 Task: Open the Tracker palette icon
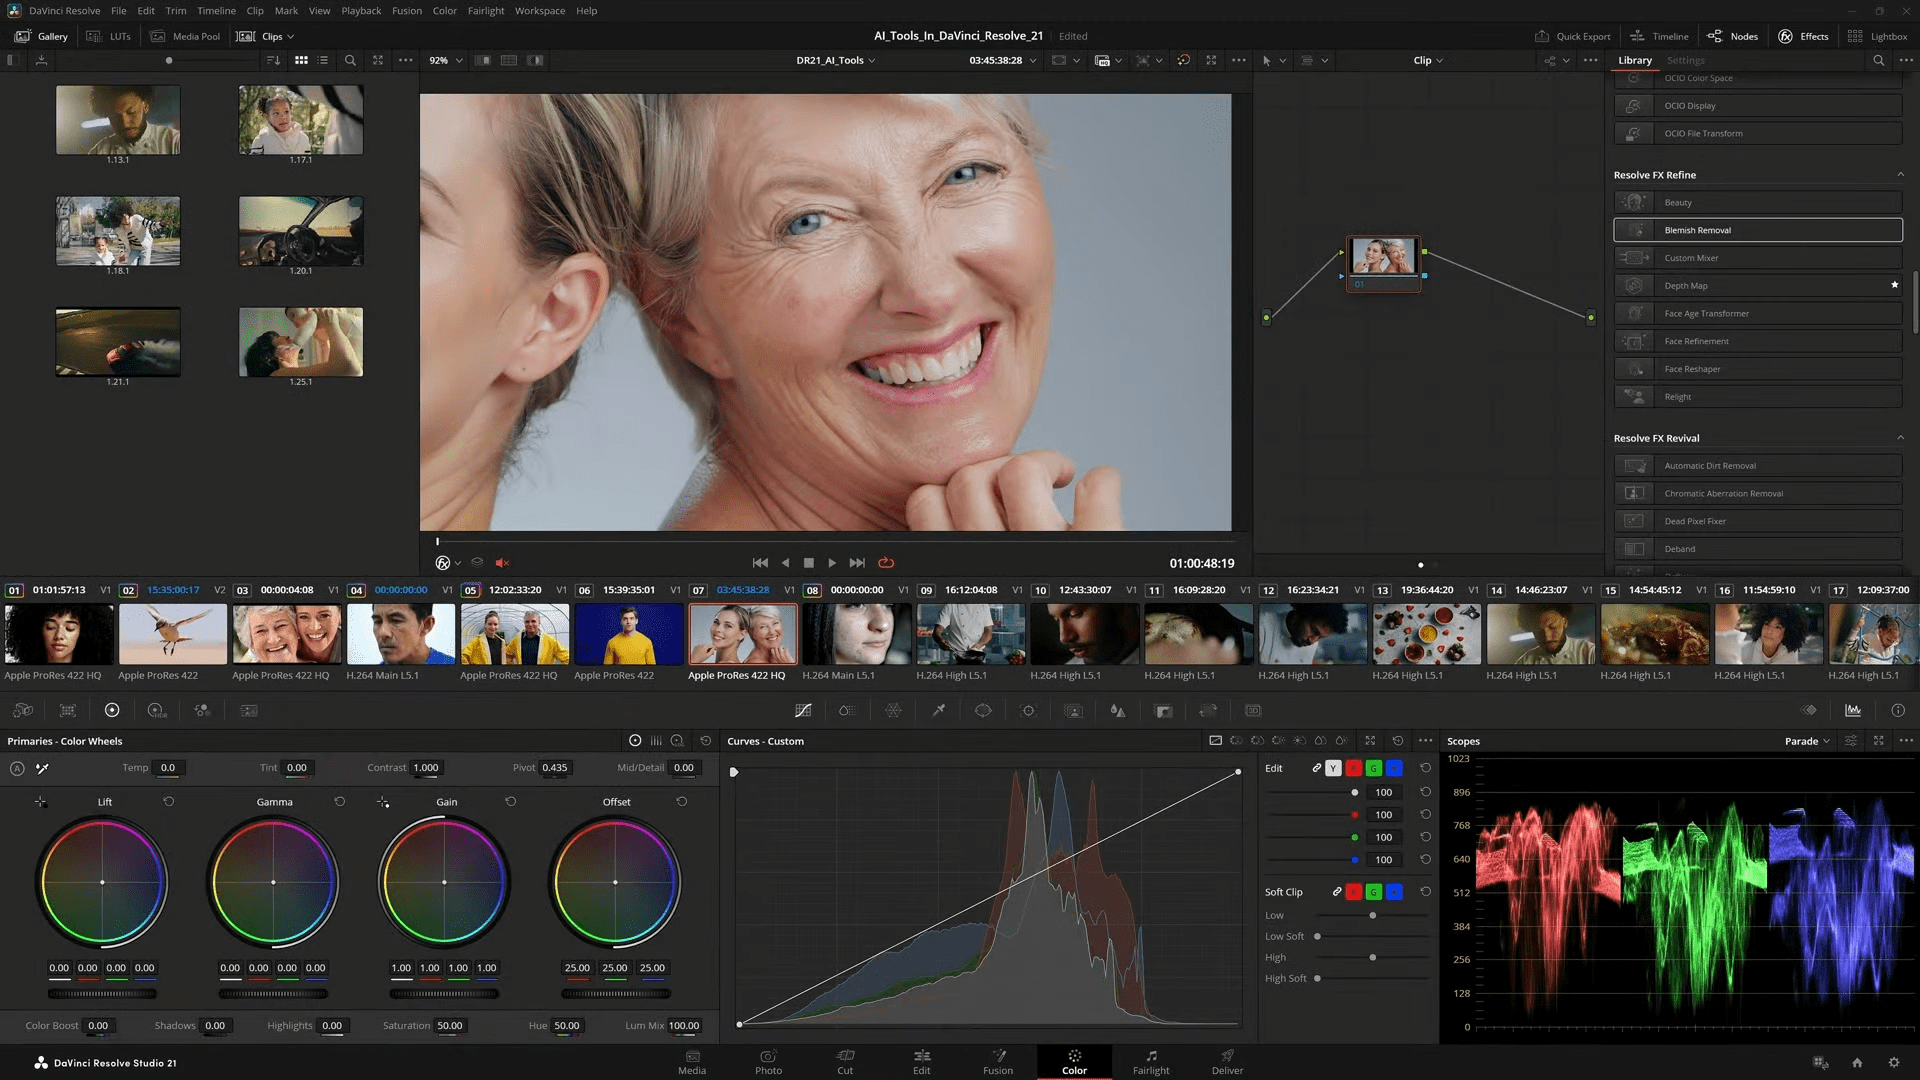(1028, 711)
